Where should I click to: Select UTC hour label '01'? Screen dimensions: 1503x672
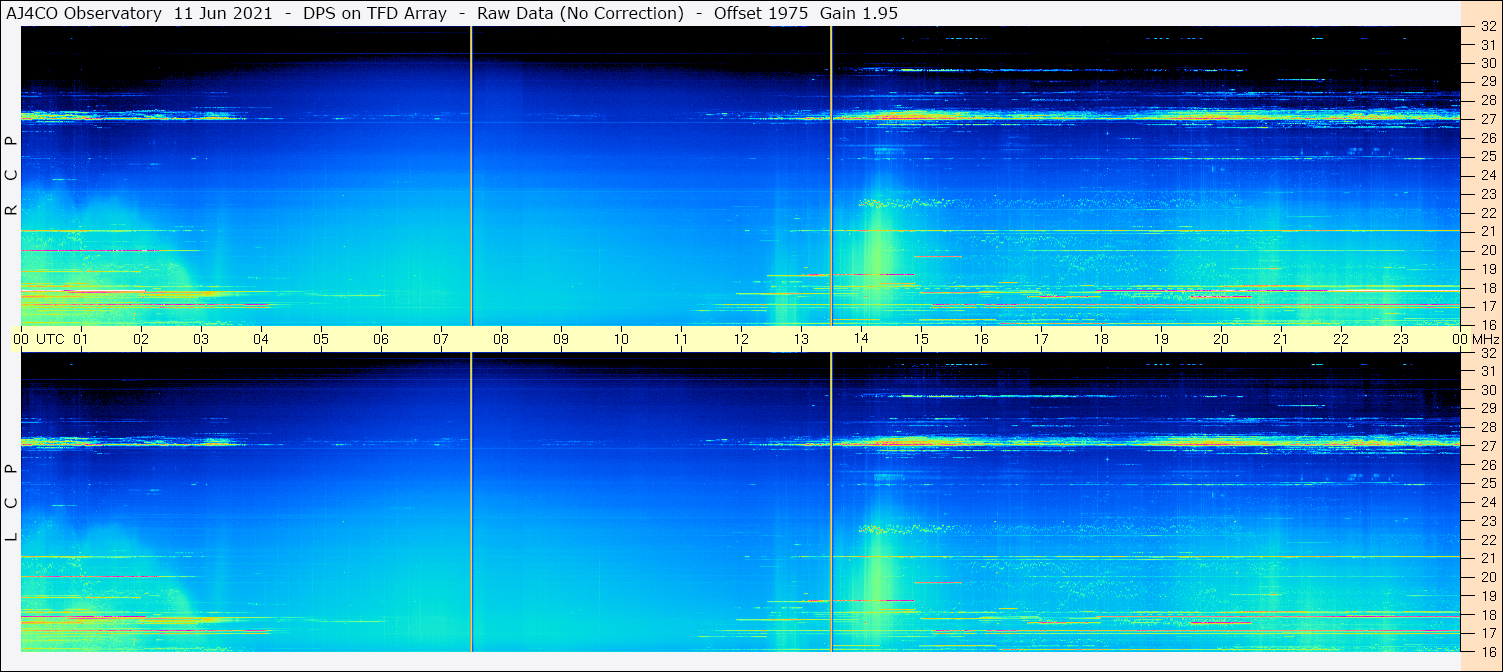click(x=81, y=339)
